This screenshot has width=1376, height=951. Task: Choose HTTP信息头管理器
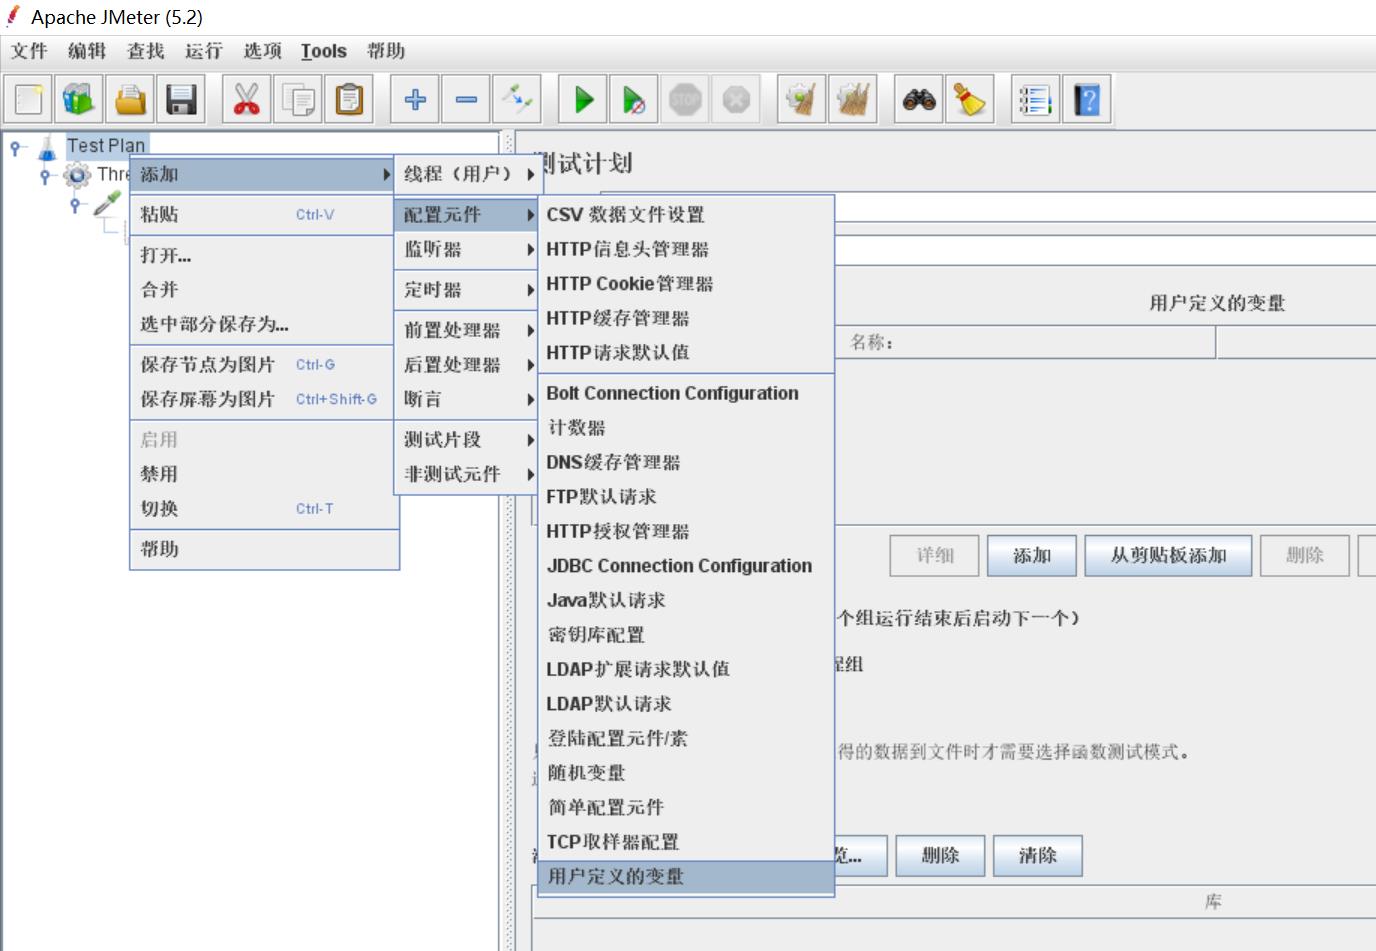tap(686, 249)
